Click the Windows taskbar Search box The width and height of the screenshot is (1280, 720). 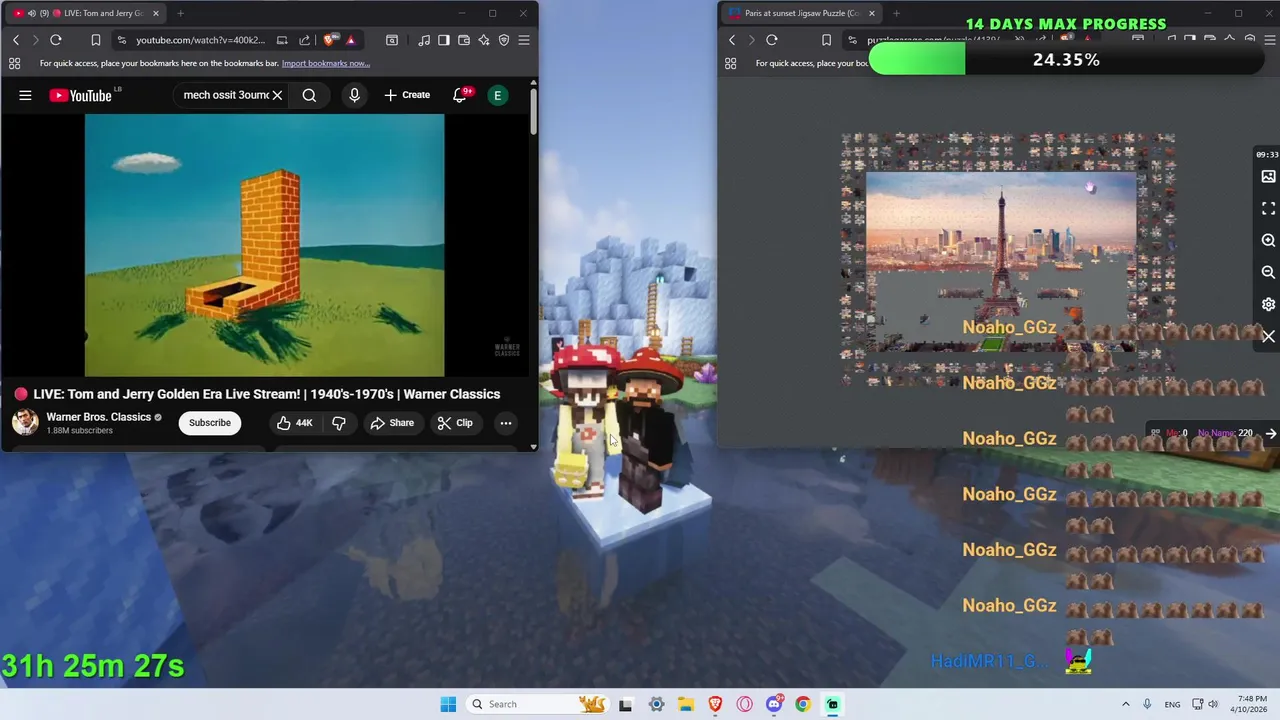(538, 704)
